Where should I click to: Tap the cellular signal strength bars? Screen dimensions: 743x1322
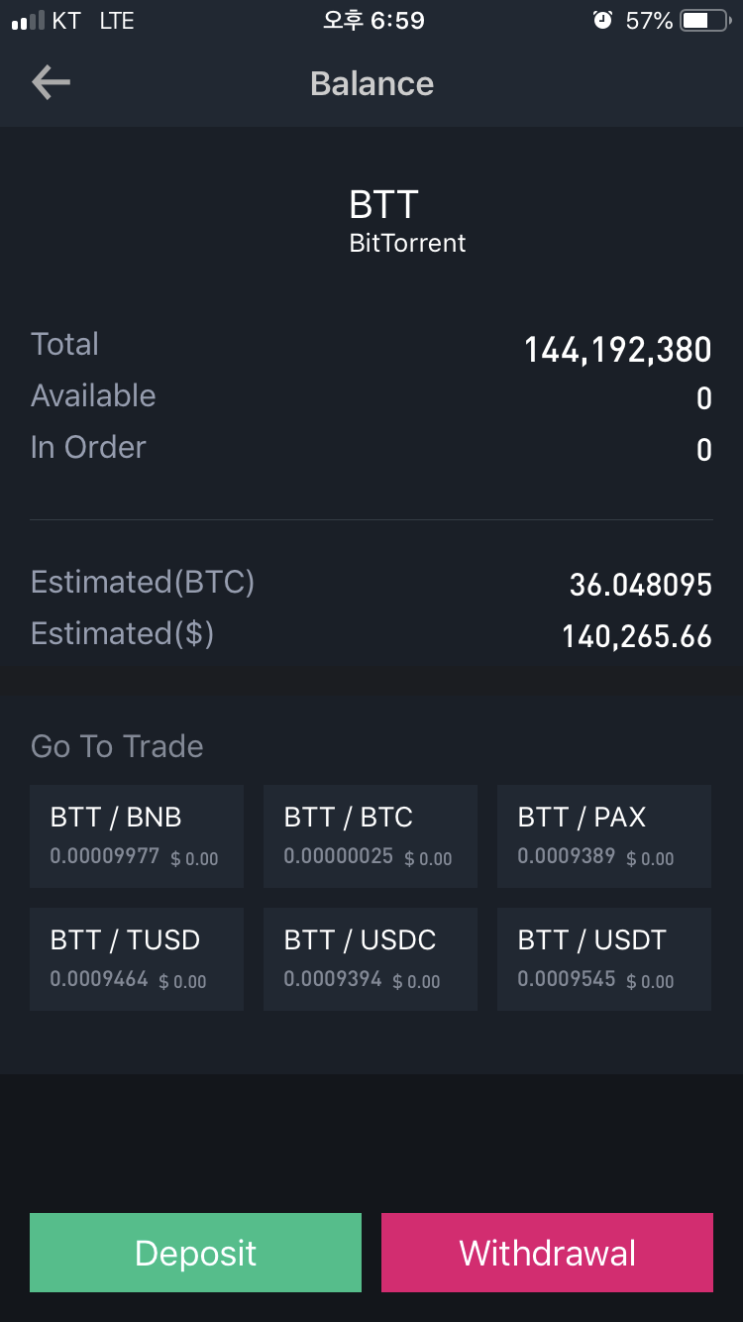(28, 21)
